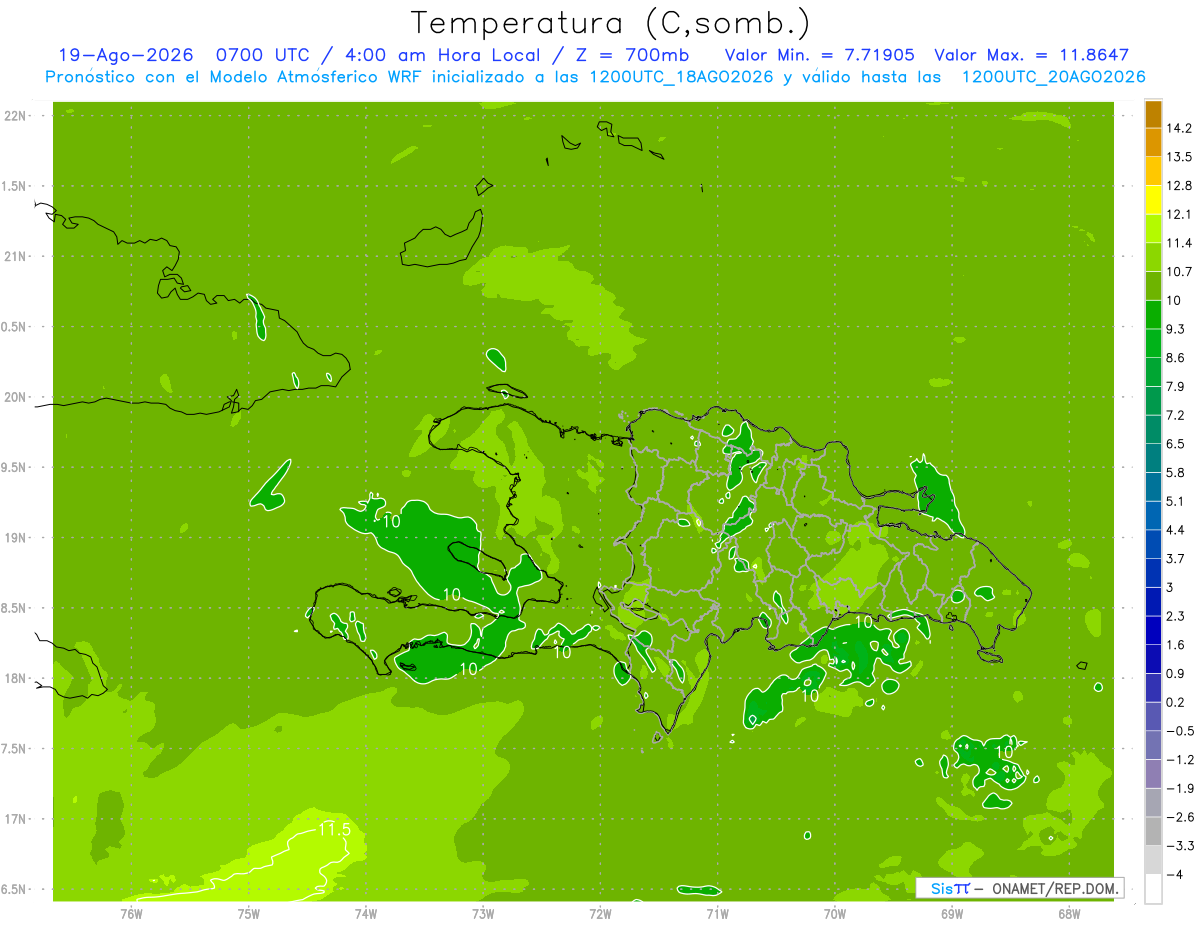Click the "68W" longitude axis label
Screen dimensions: 1200x927
(1069, 913)
